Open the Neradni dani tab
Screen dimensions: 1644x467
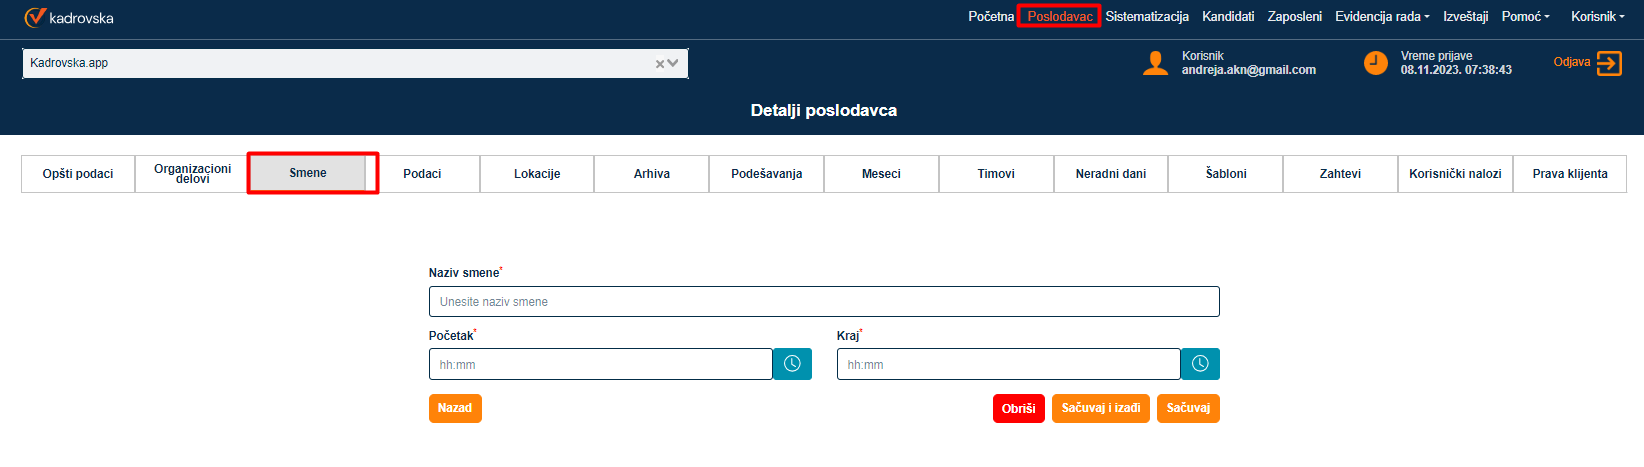(1110, 174)
